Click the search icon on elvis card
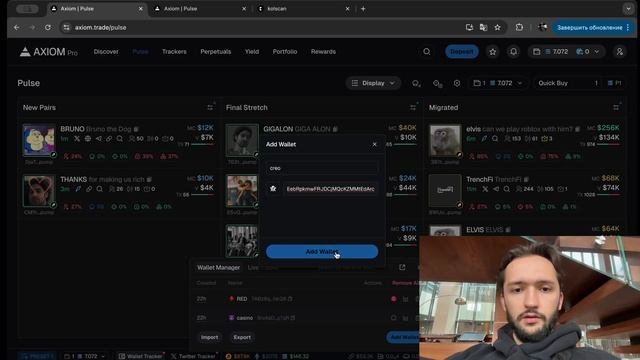Screen dimensions: 640x360 (x=495, y=139)
